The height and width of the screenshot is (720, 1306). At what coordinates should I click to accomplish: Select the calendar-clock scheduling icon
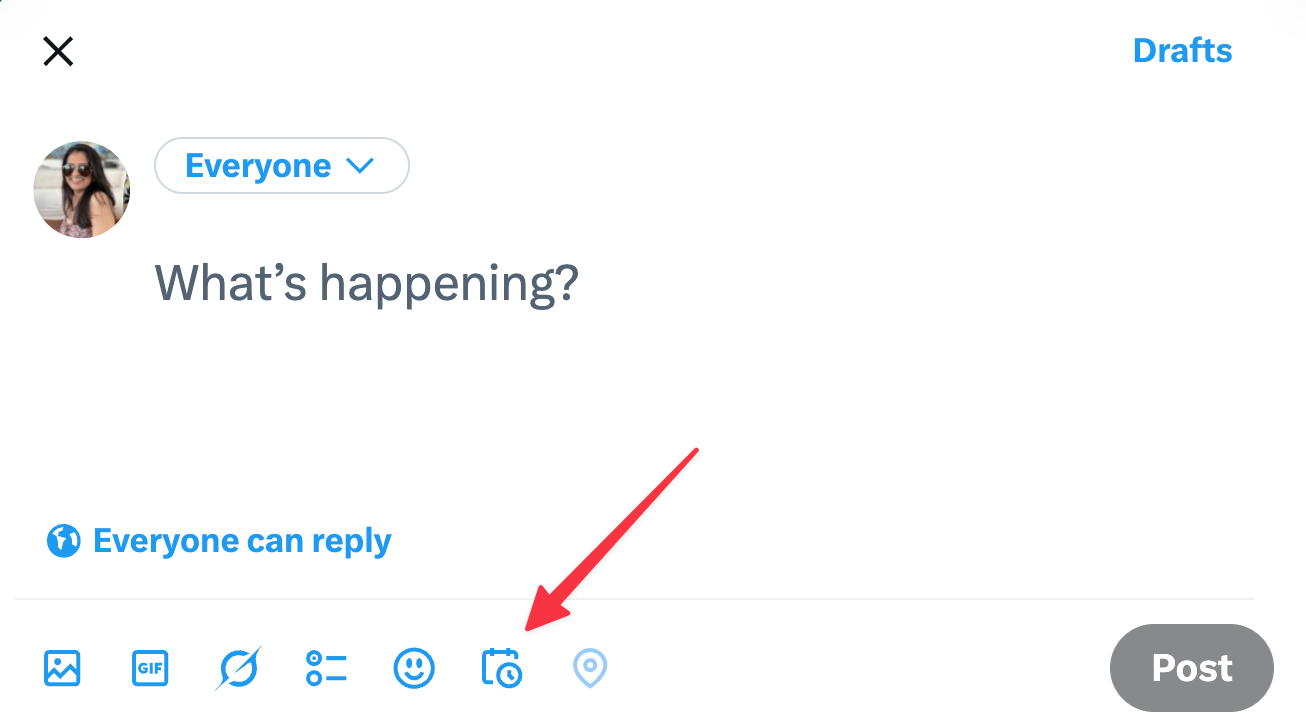click(501, 667)
